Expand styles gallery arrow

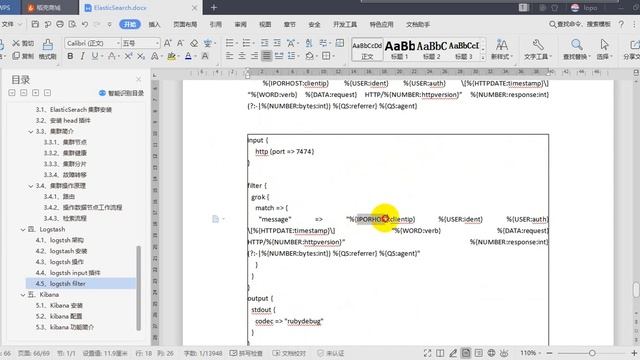tap(483, 57)
